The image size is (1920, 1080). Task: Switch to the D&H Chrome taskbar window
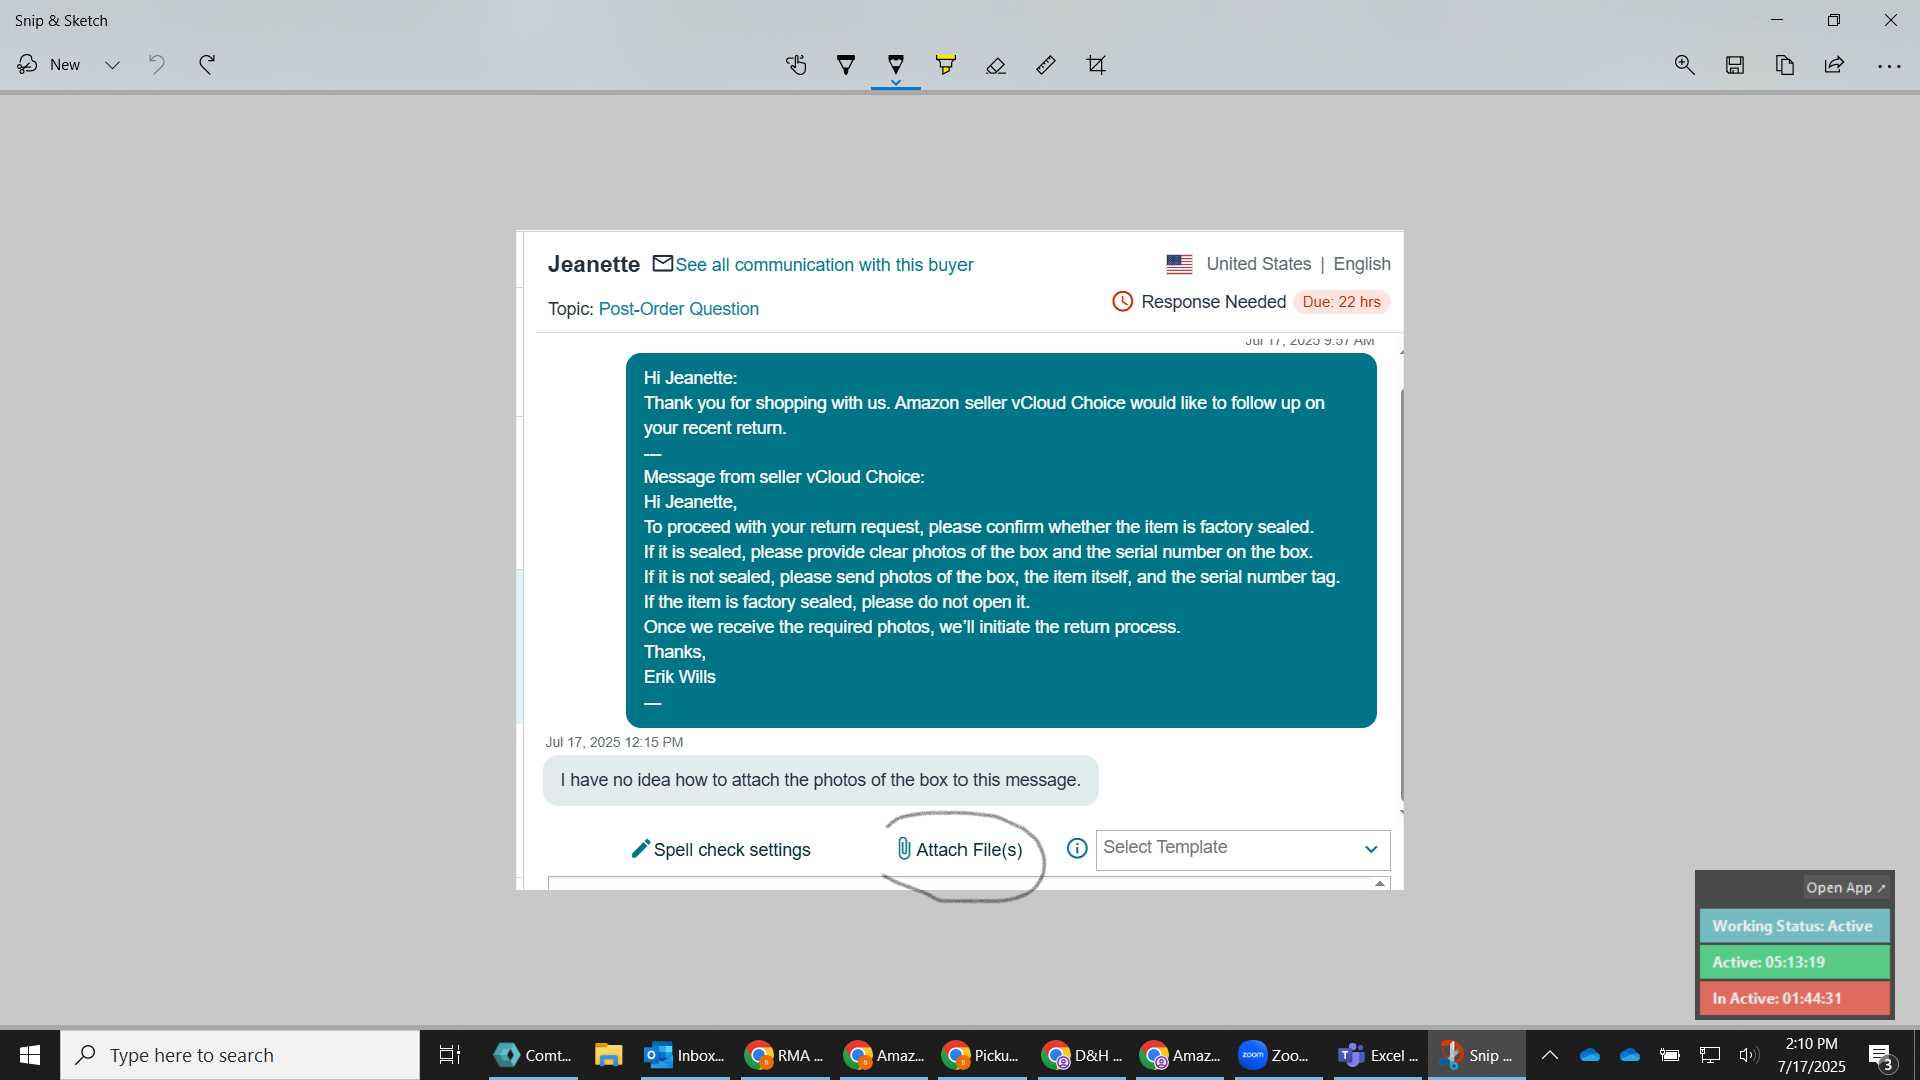point(1082,1055)
